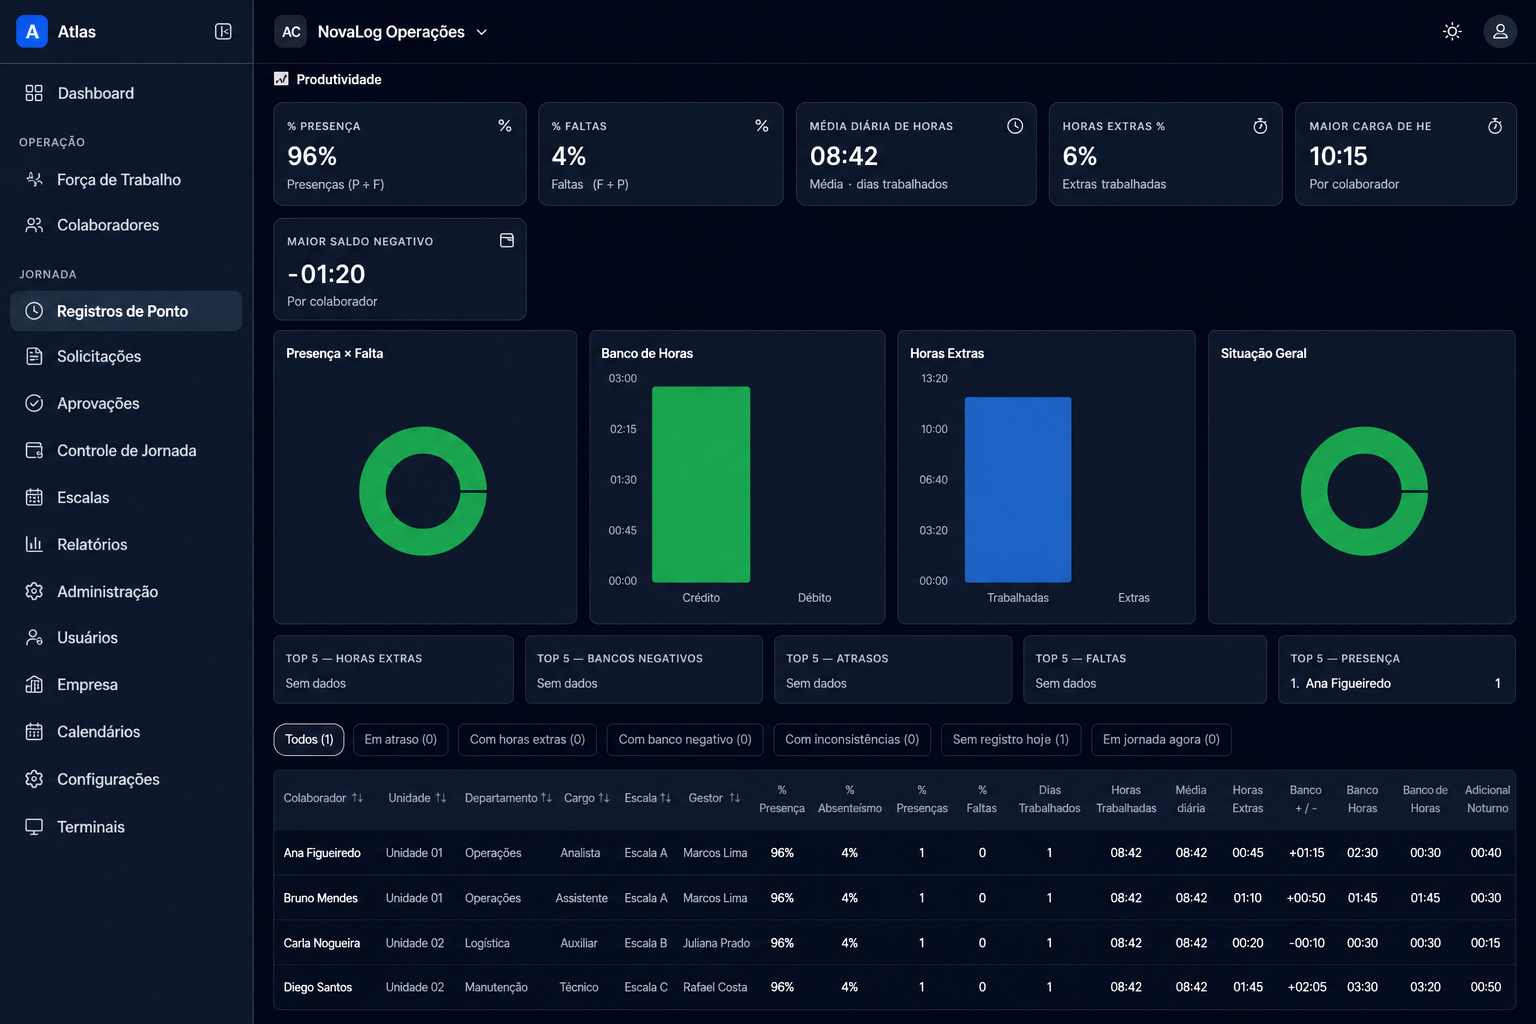Image resolution: width=1536 pixels, height=1024 pixels.
Task: Click the Maior Saldo Negativo -01:20 value
Action: tap(326, 274)
